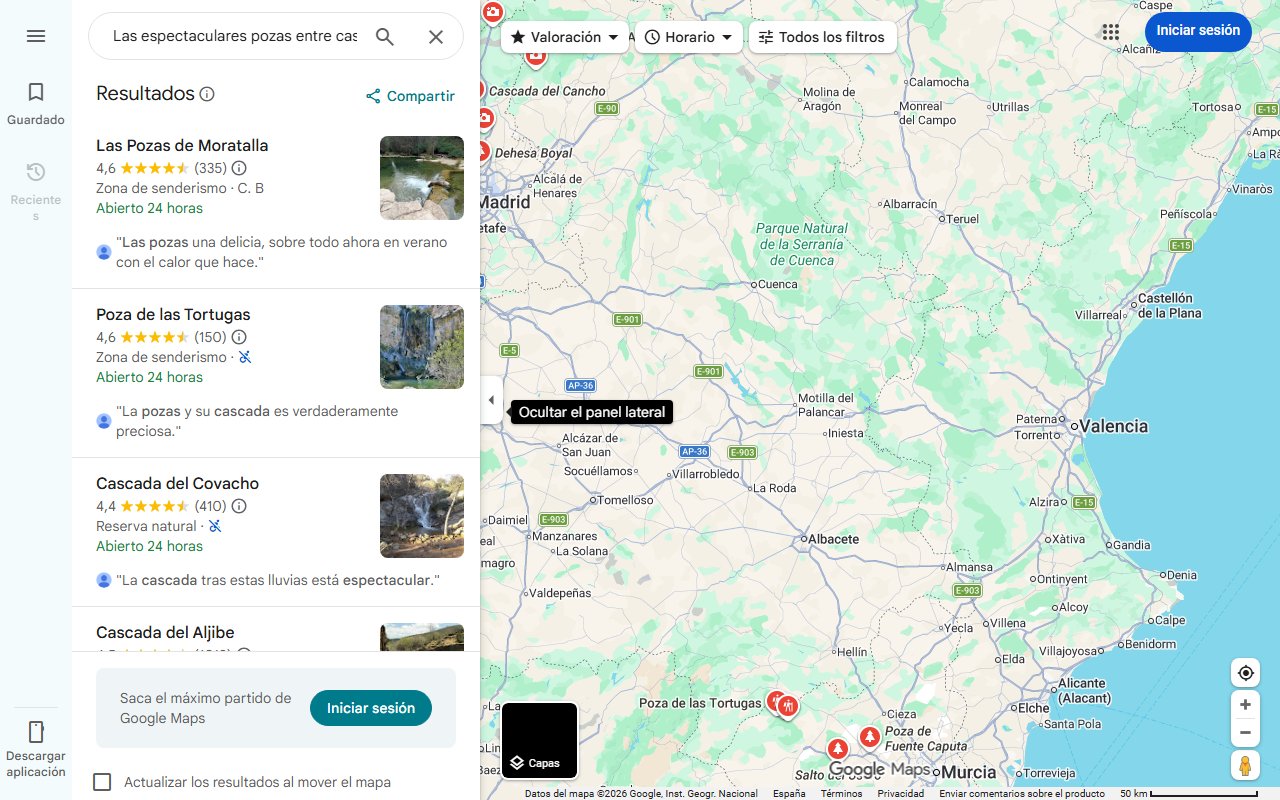Zoom in using the plus control
The width and height of the screenshot is (1280, 800).
pyautogui.click(x=1245, y=704)
